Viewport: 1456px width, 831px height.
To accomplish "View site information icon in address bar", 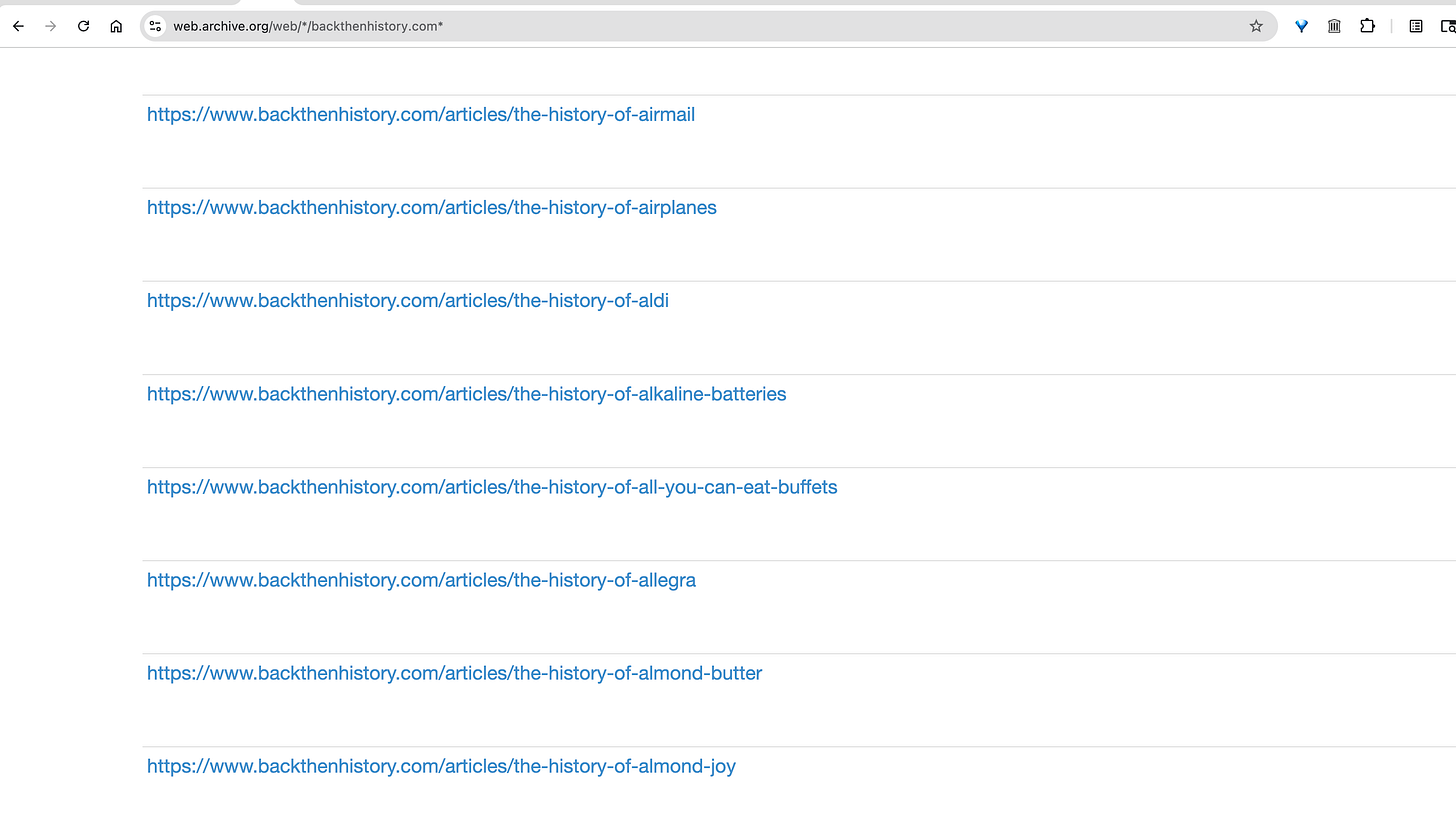I will coord(155,26).
